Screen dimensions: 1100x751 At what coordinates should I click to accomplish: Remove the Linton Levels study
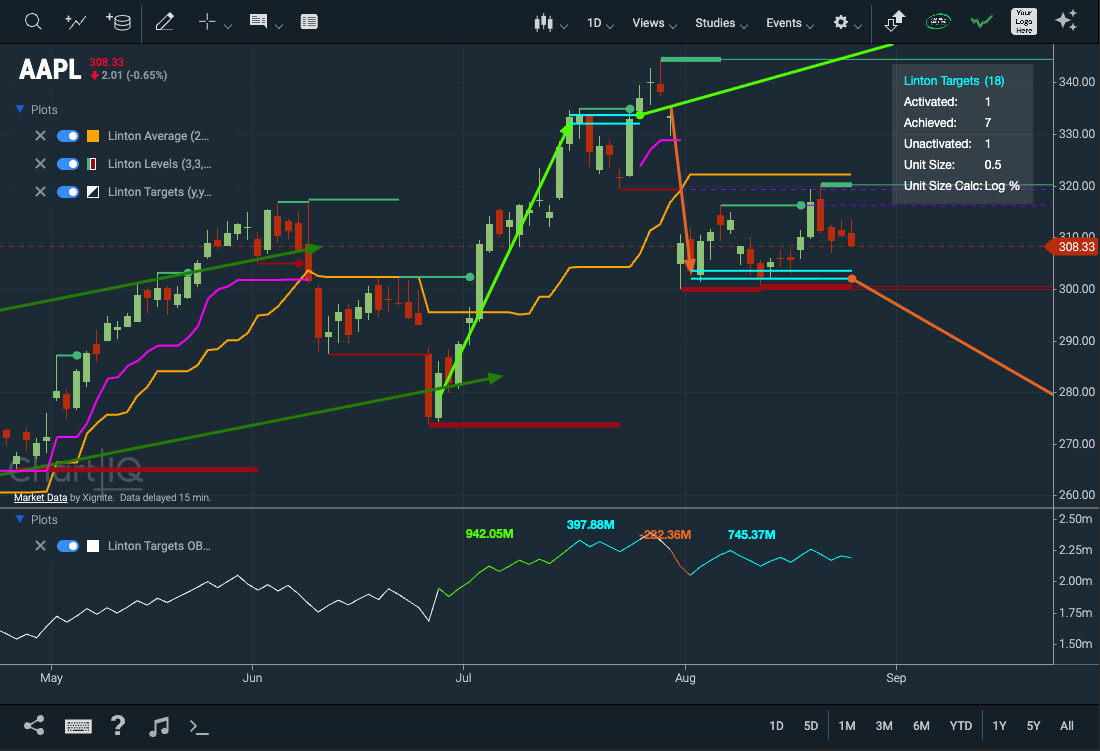tap(40, 164)
